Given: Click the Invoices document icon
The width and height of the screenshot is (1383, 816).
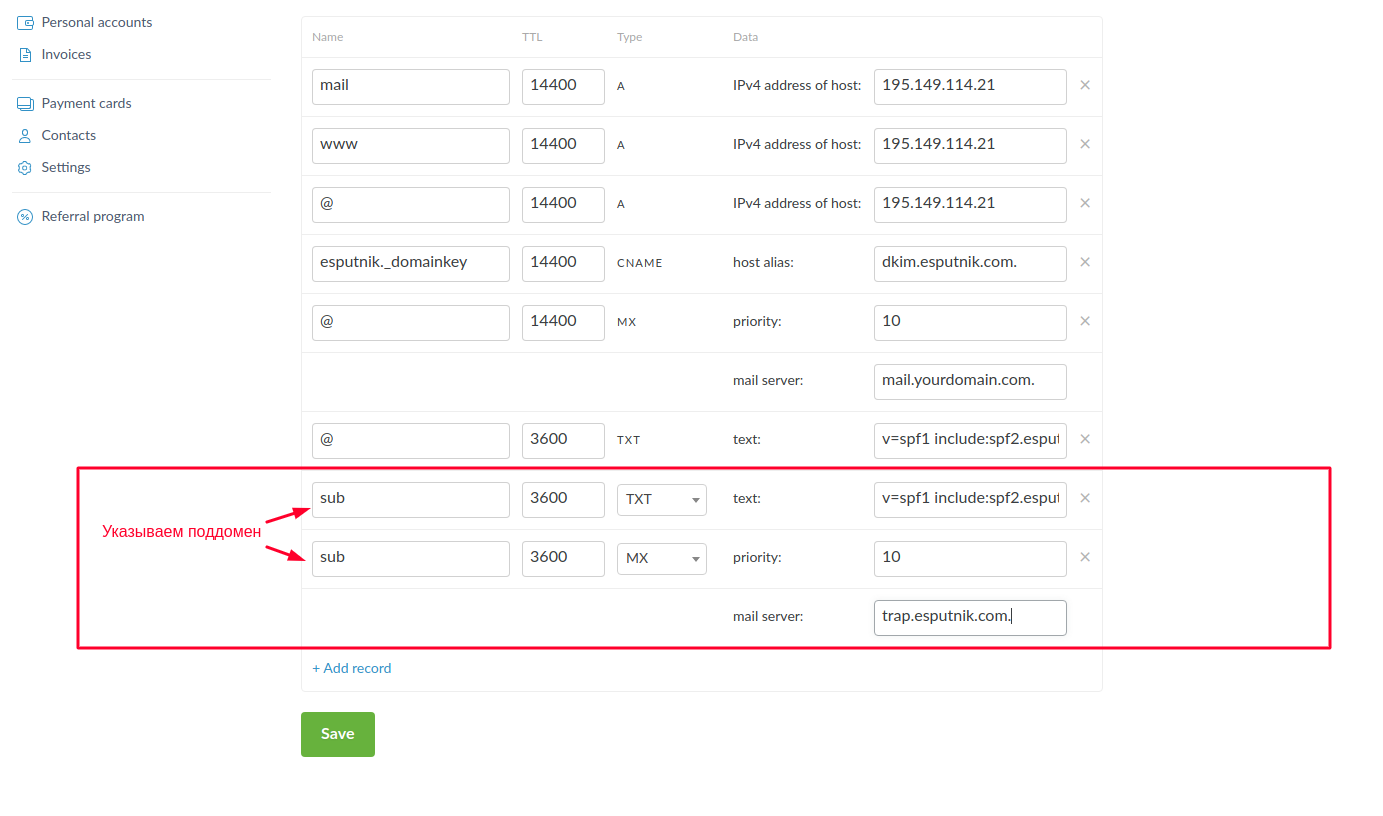Looking at the screenshot, I should tap(25, 55).
